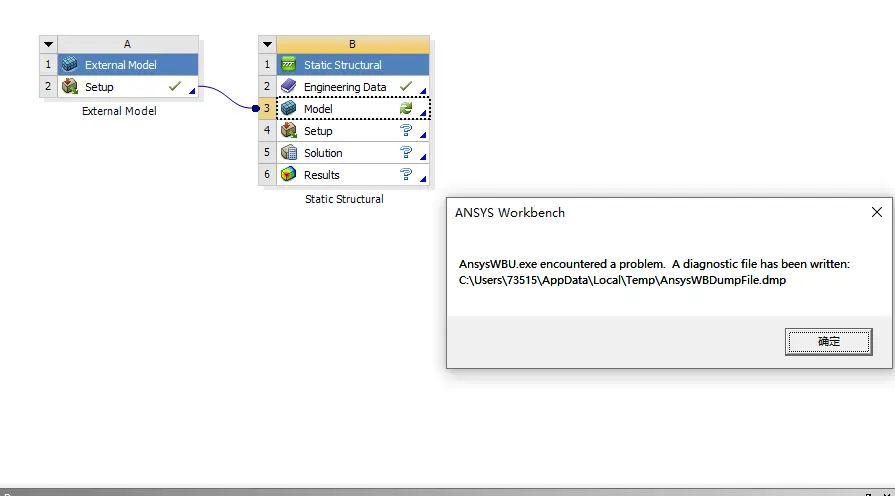Click the blue corner triangle on A2 Setup
This screenshot has height=496, width=895.
(x=193, y=91)
